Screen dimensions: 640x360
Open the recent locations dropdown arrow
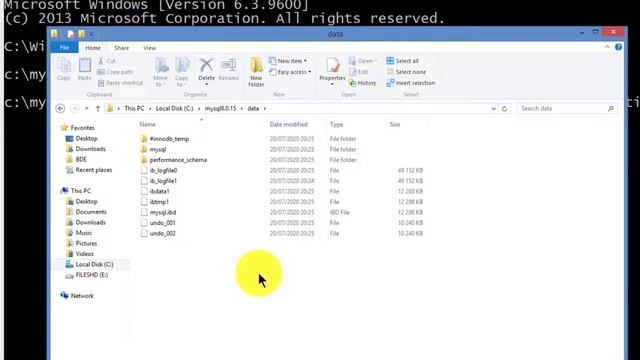(87, 109)
